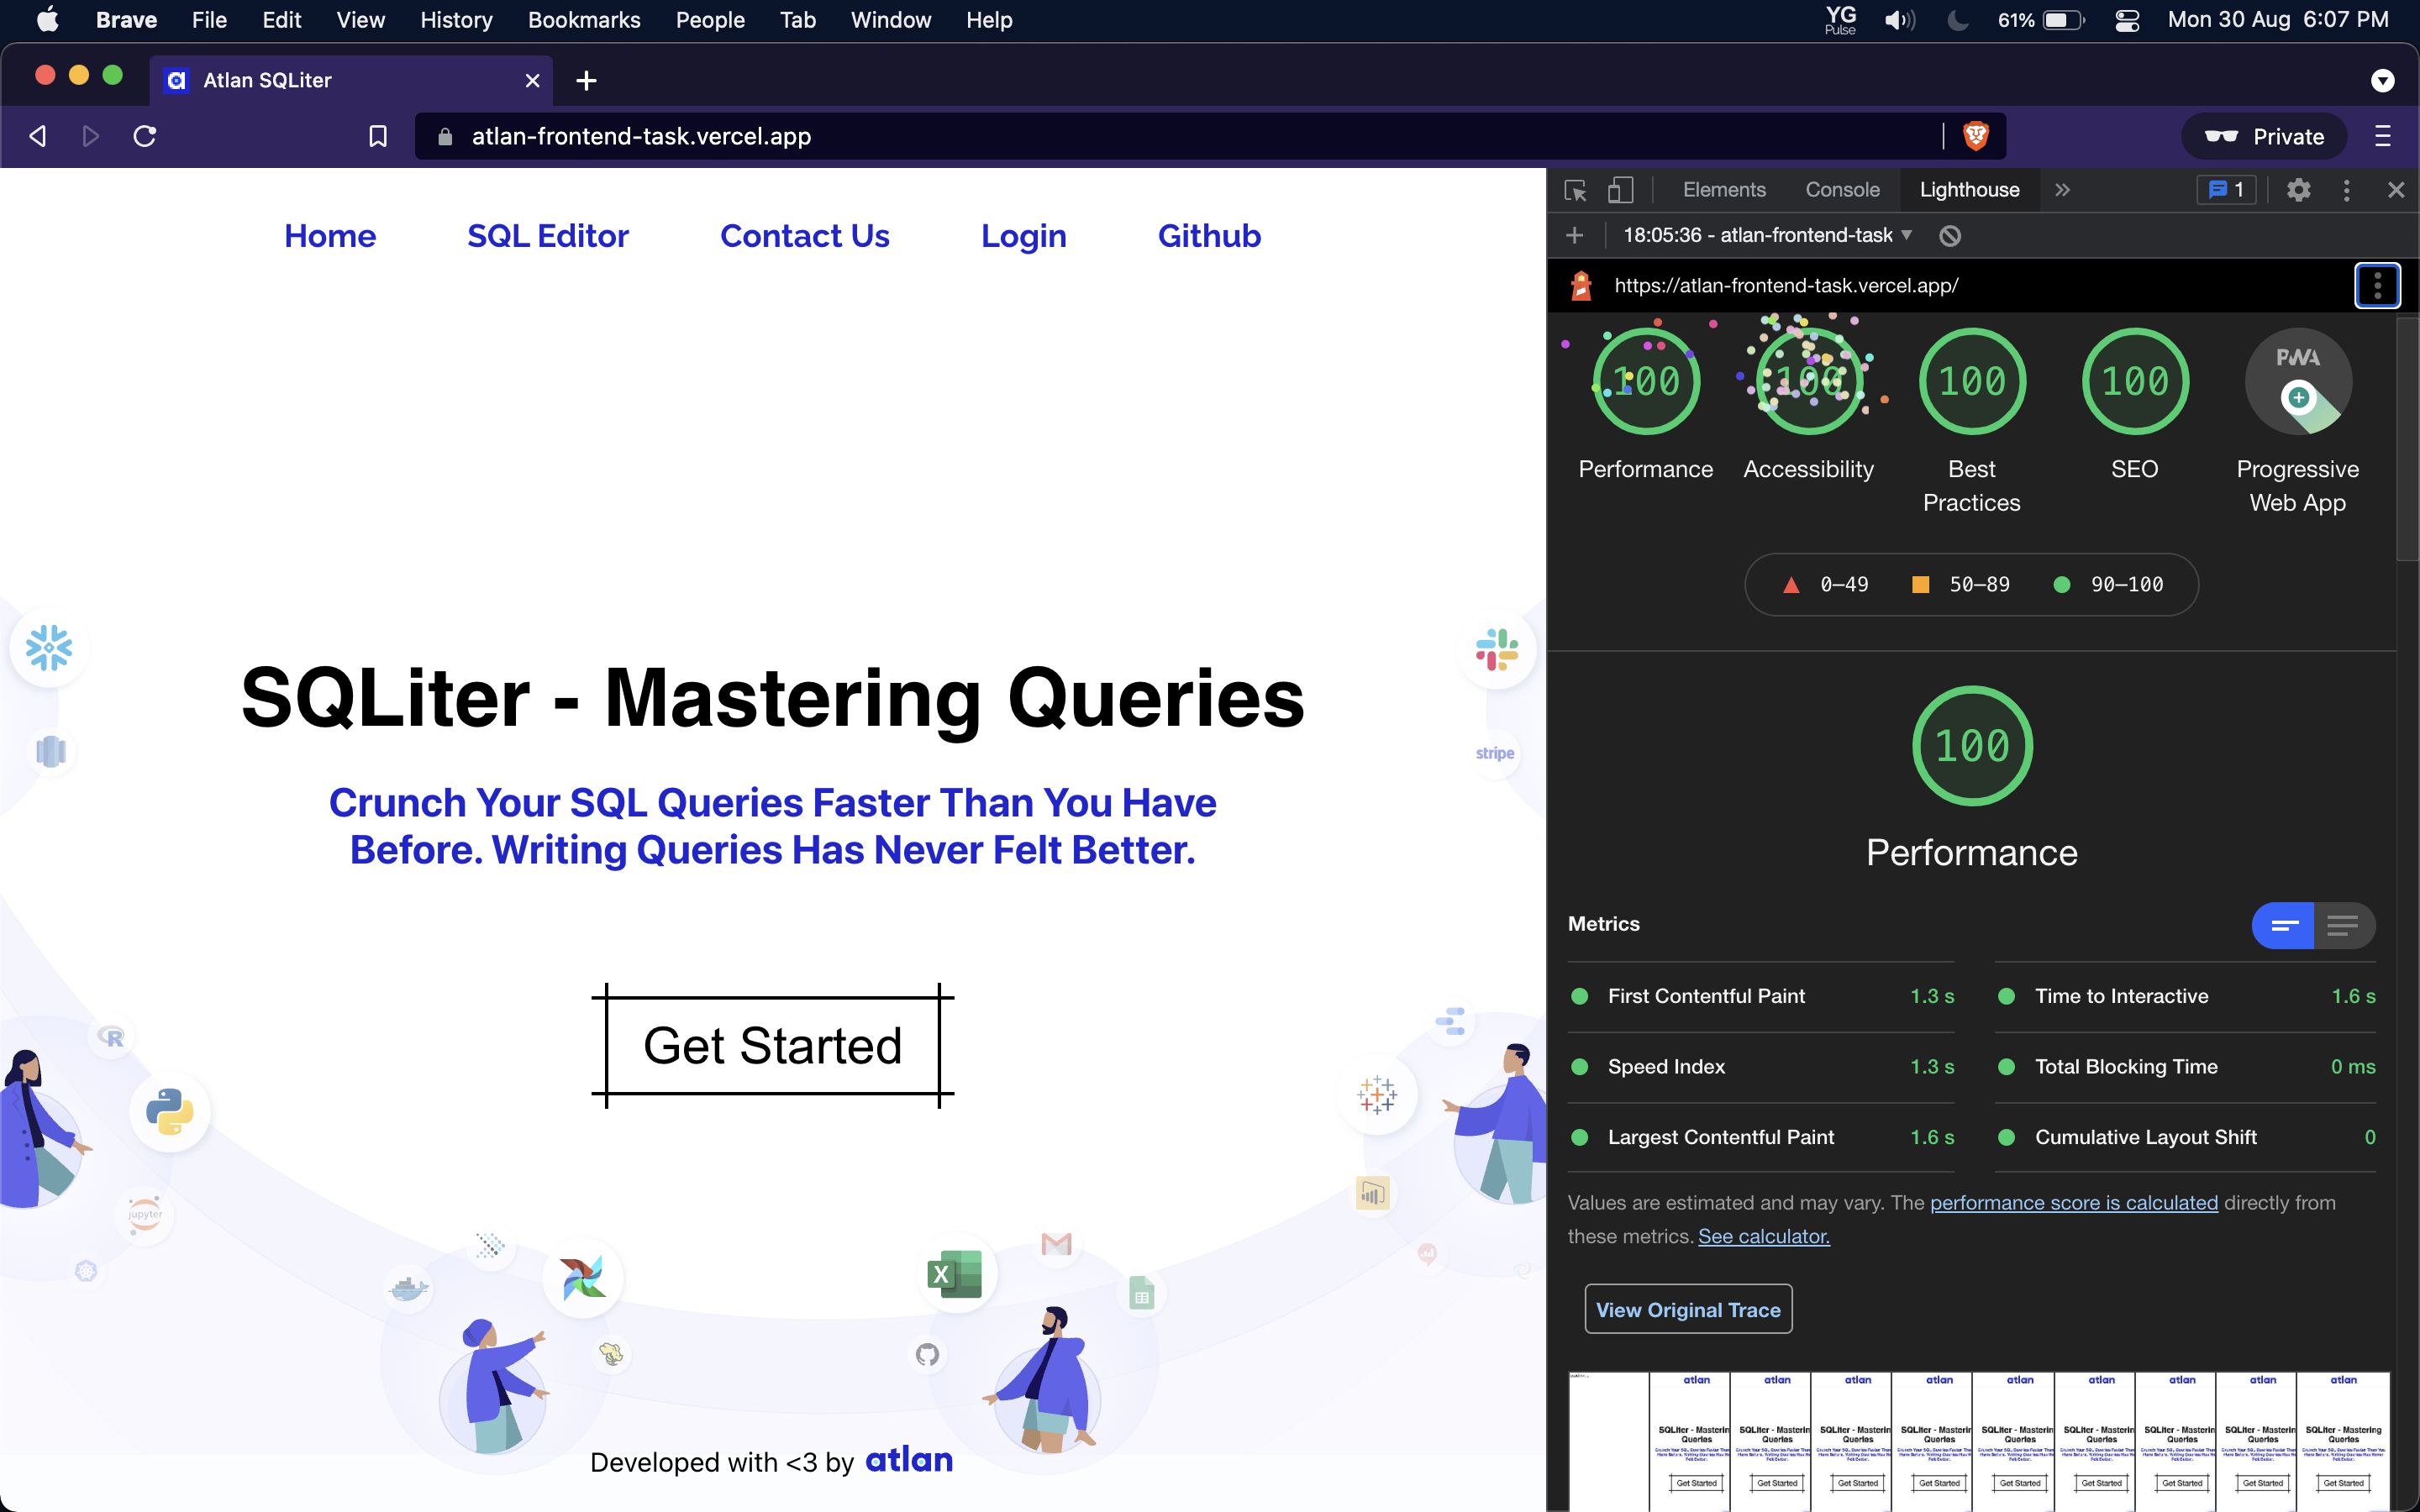Viewport: 2420px width, 1512px height.
Task: Select the inspect element tool in DevTools
Action: click(x=1575, y=189)
